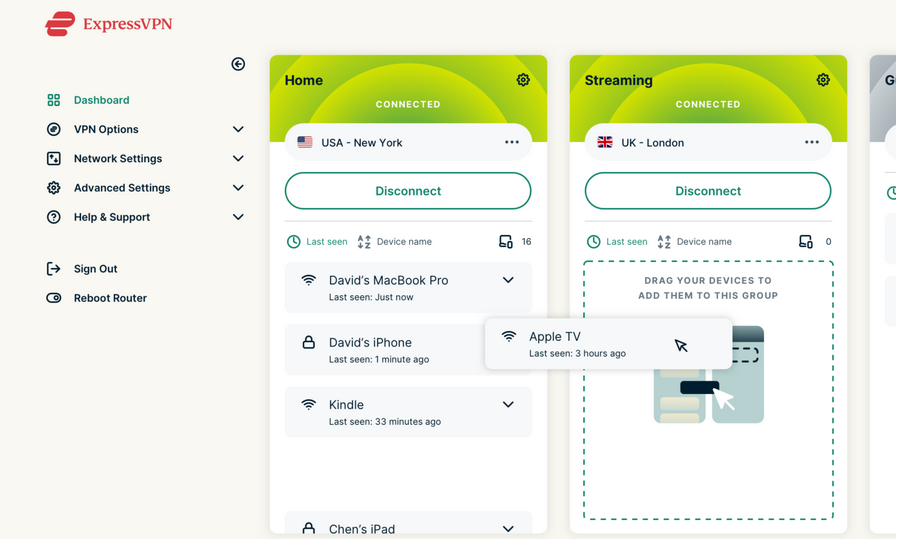897x539 pixels.
Task: Click the Home device count icon
Action: pyautogui.click(x=506, y=241)
